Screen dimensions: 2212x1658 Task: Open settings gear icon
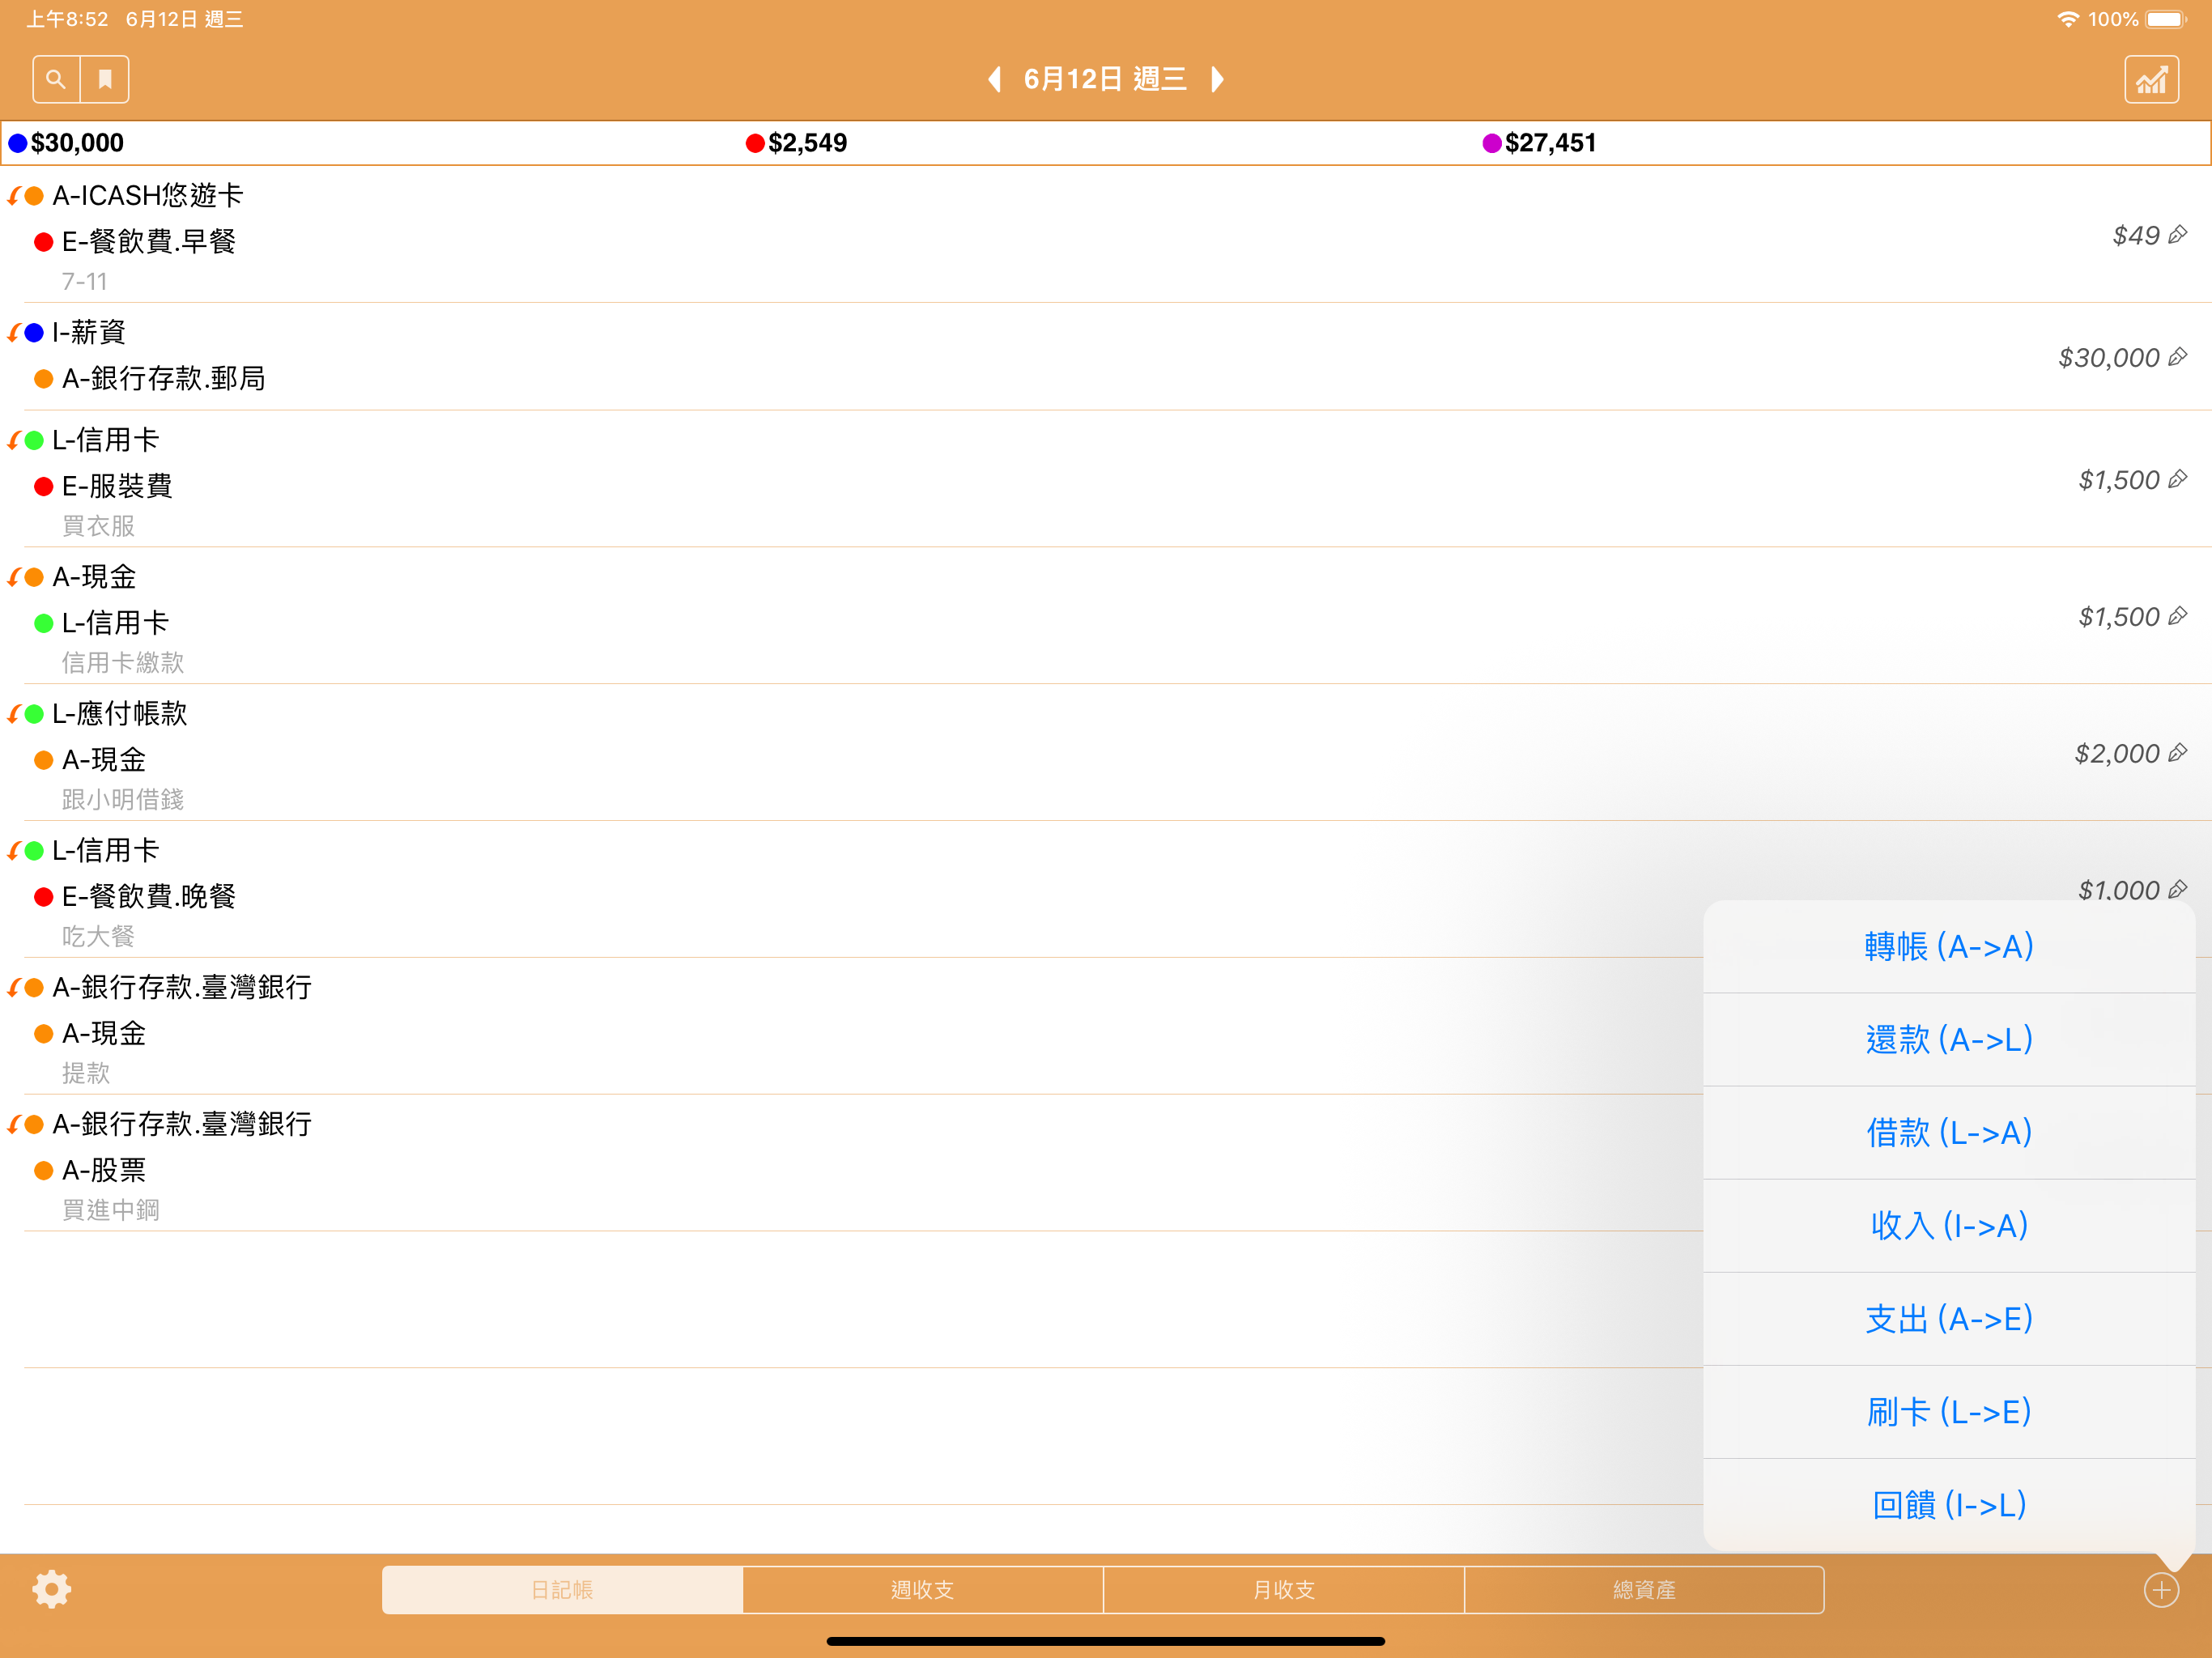tap(51, 1589)
